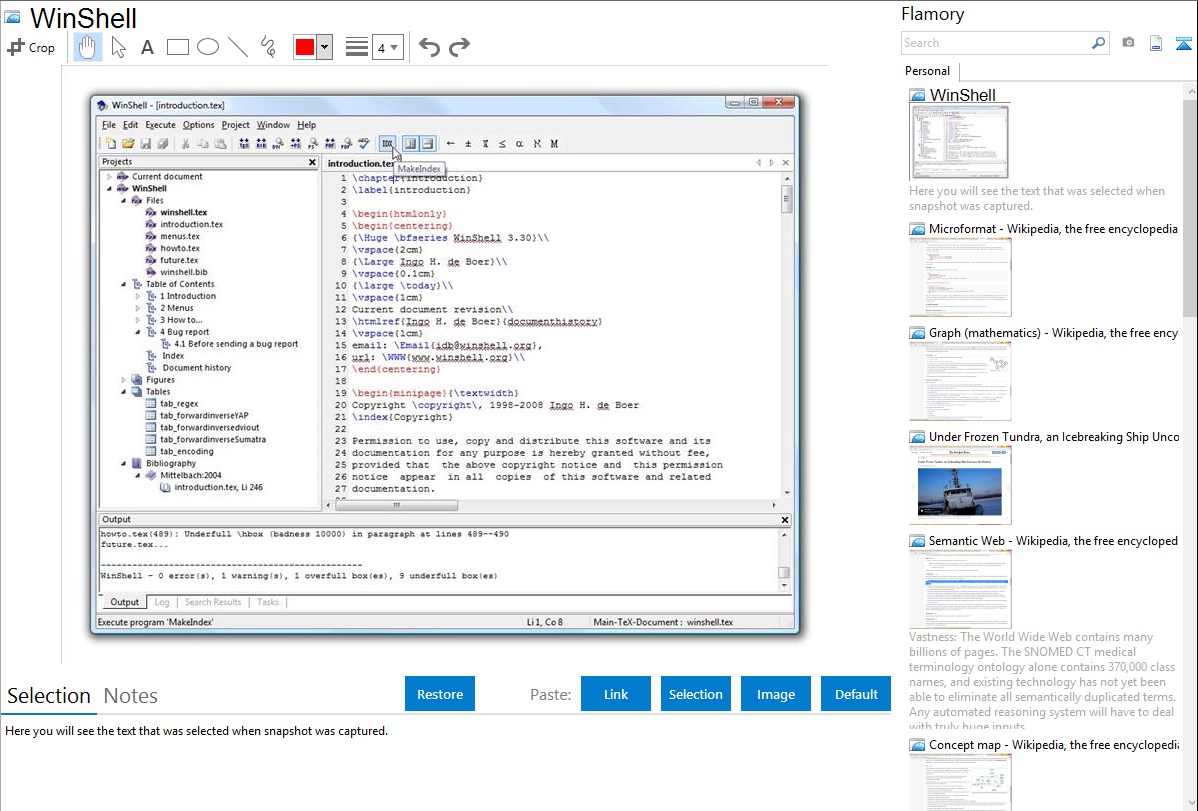Click the Default paste button
Screen dimensions: 1198x811
[x=856, y=694]
